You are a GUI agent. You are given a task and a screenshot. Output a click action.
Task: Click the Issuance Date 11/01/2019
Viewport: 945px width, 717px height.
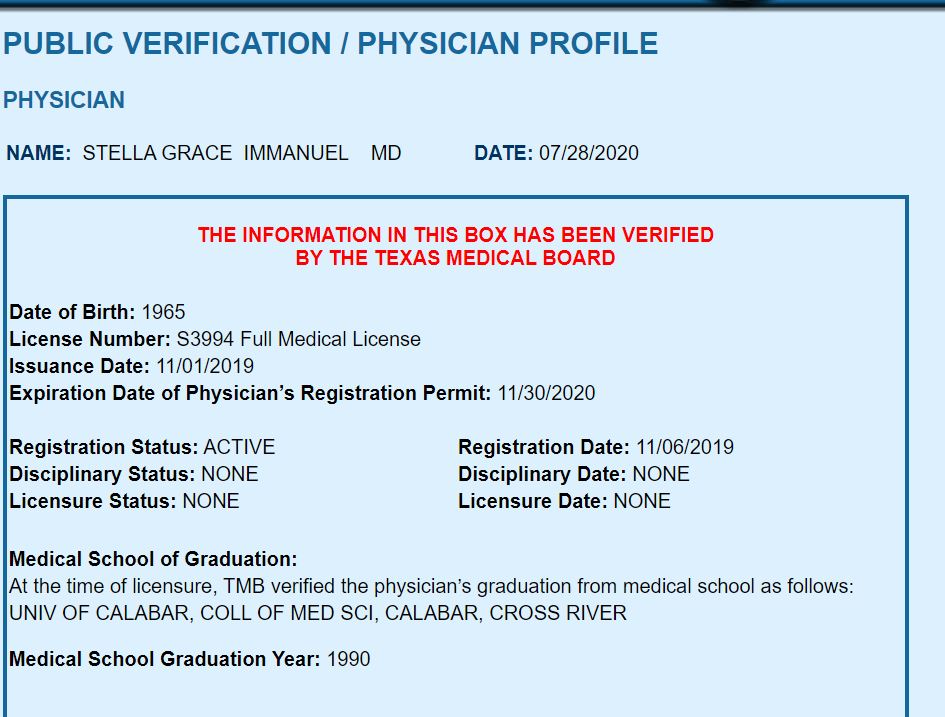click(x=205, y=366)
